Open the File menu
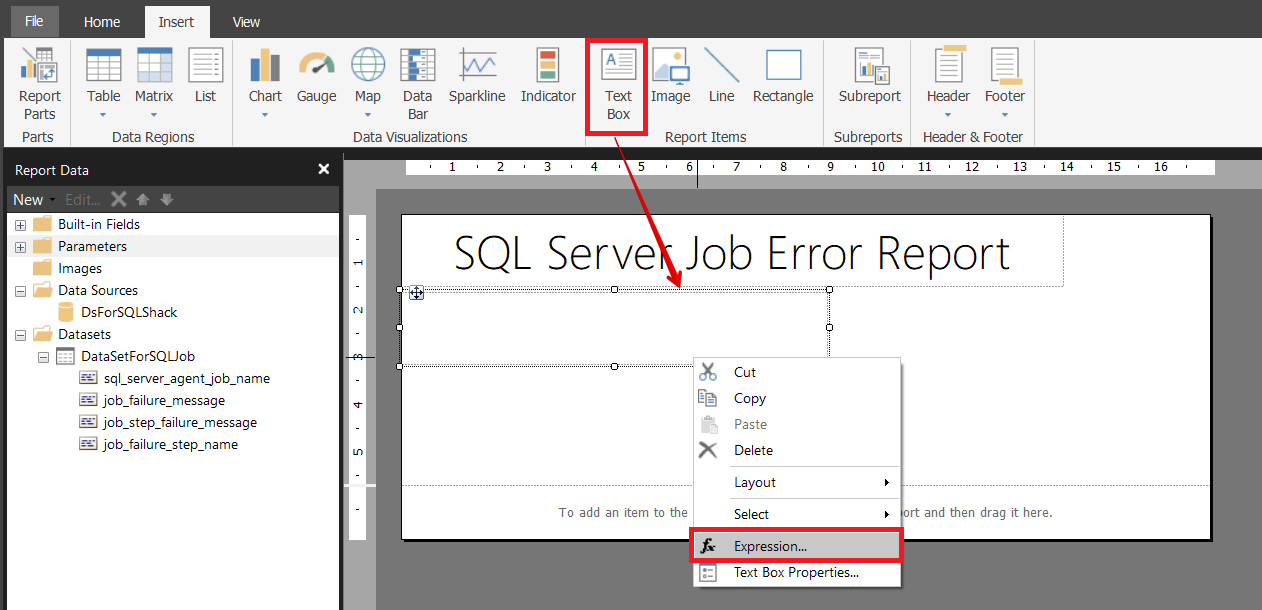Viewport: 1262px width, 610px height. [x=34, y=21]
